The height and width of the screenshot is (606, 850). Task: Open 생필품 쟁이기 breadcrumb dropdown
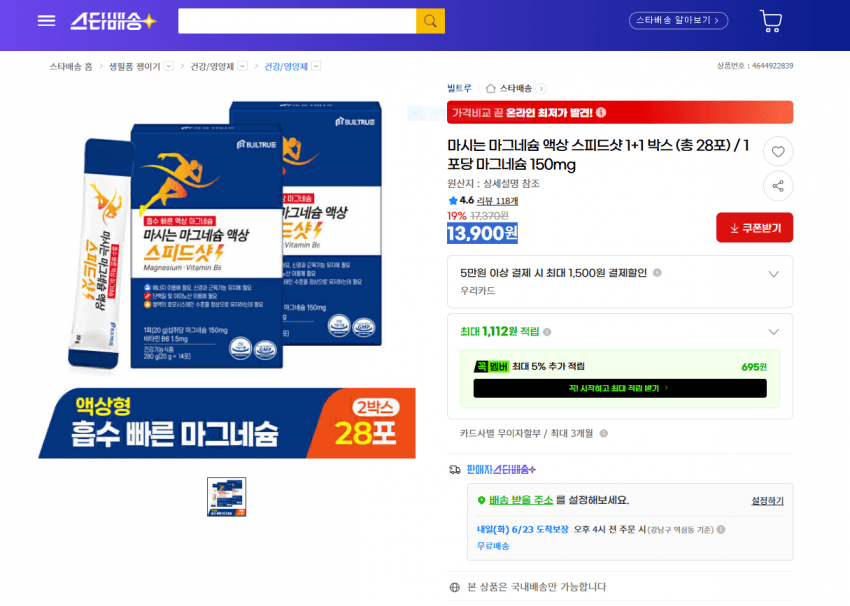click(x=169, y=66)
